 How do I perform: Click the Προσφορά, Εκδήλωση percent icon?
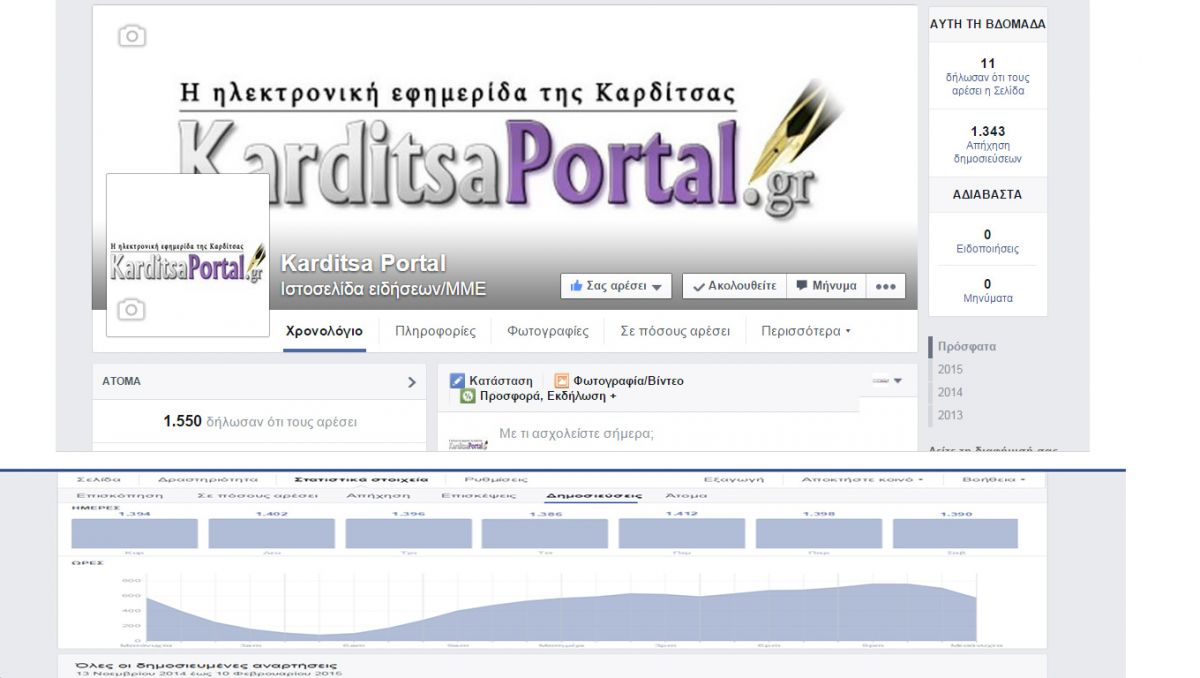coord(467,396)
